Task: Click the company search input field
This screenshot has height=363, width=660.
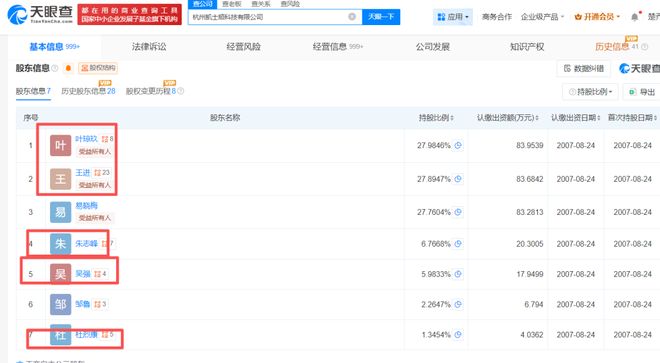Action: click(269, 17)
